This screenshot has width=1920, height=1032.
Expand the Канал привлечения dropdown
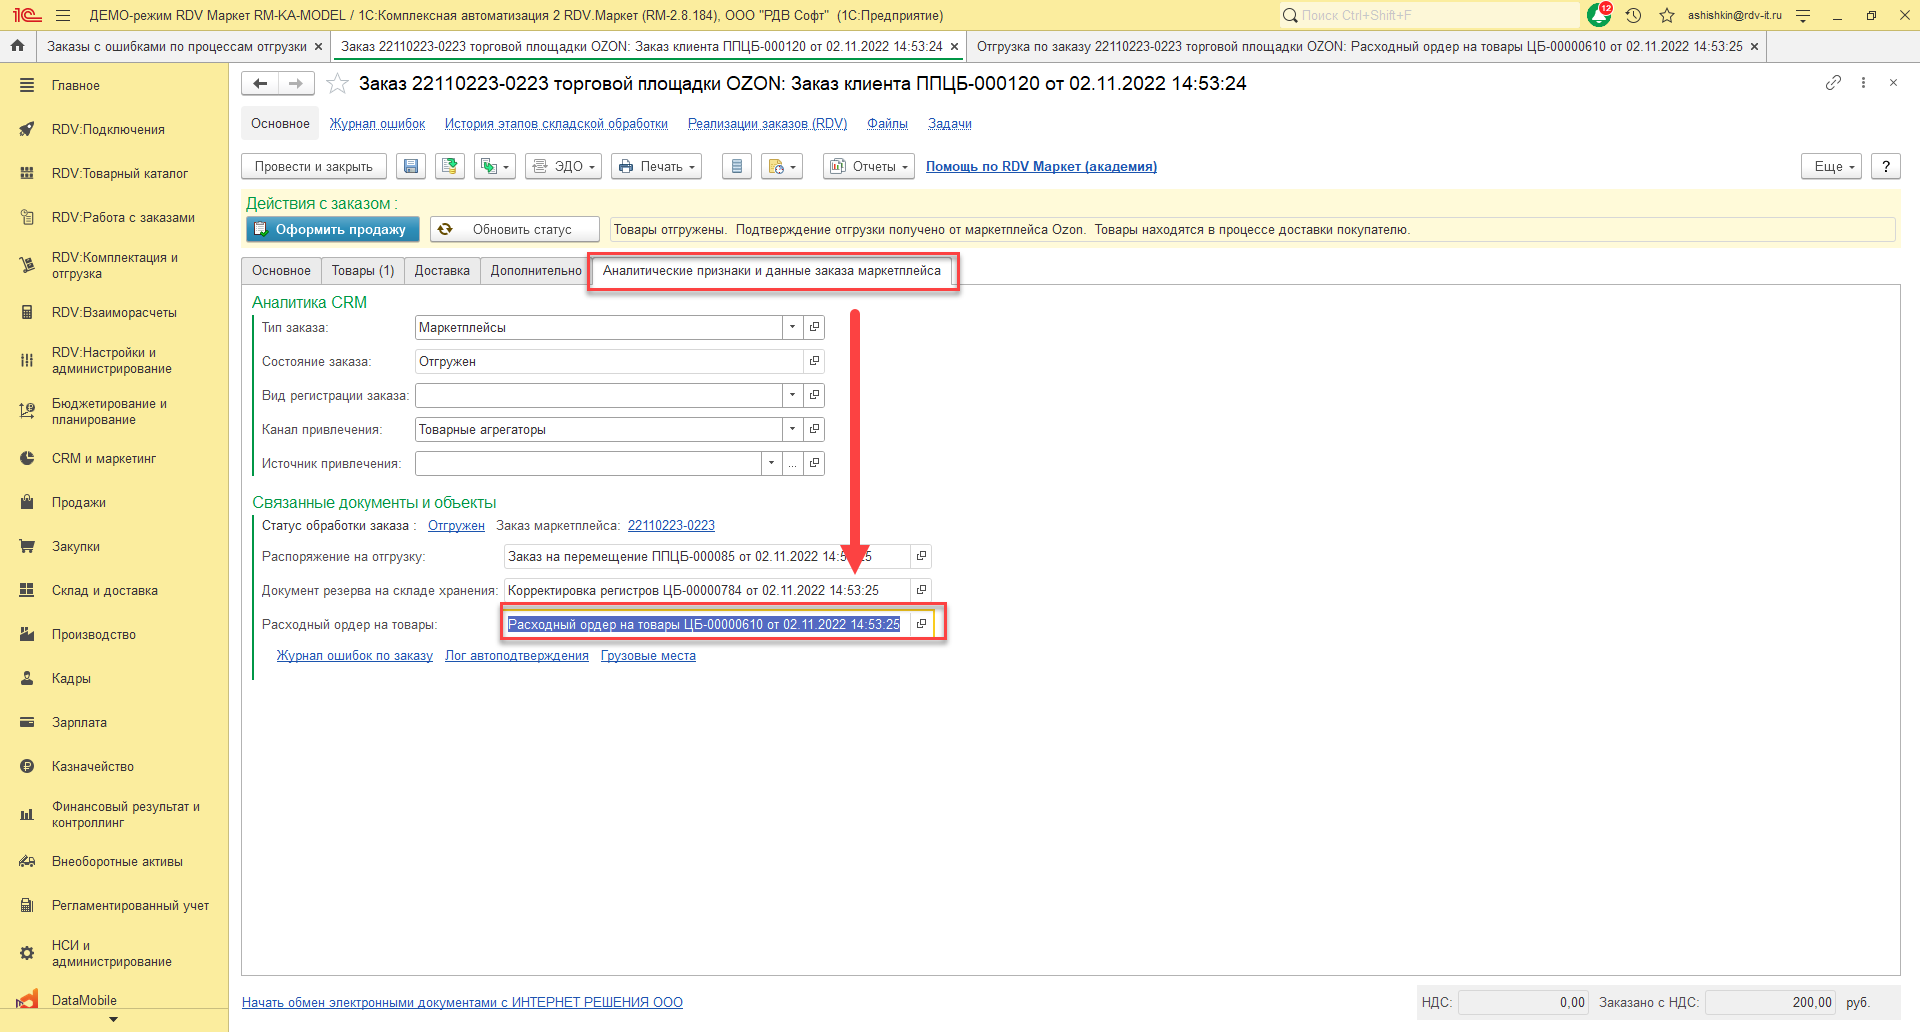tap(792, 429)
